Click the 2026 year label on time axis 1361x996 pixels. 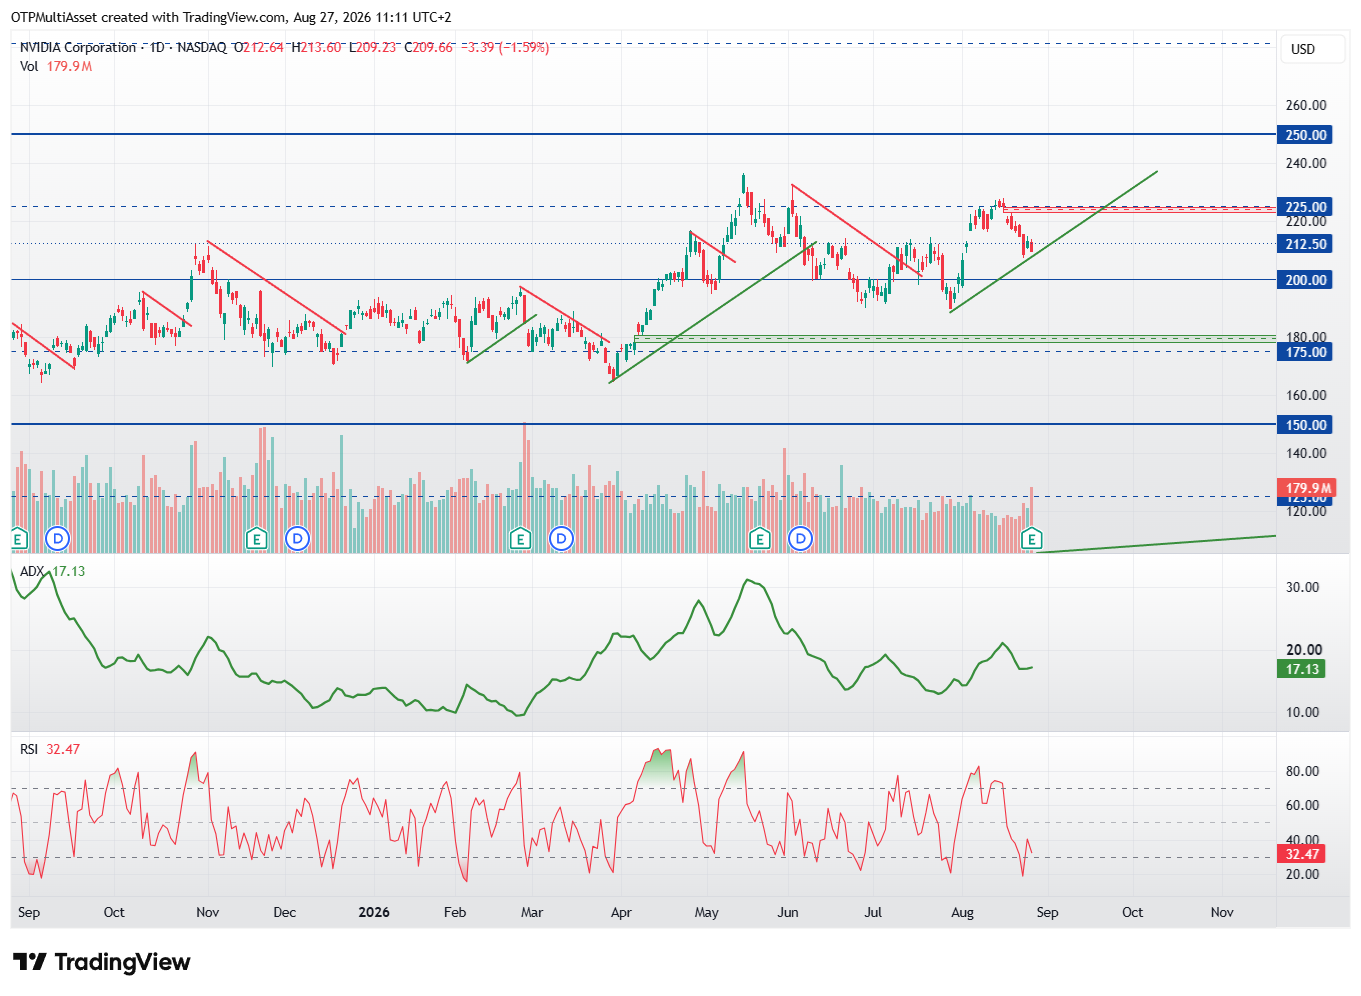(374, 912)
